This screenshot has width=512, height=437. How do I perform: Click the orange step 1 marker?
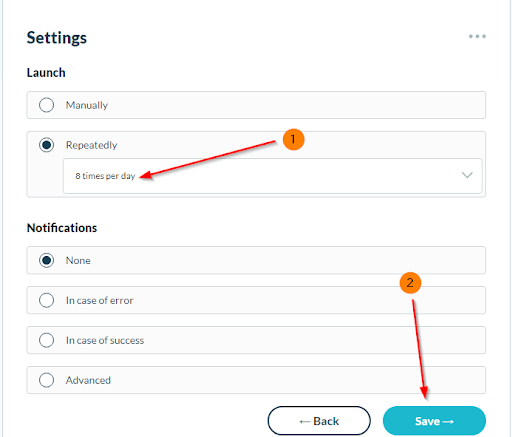293,139
